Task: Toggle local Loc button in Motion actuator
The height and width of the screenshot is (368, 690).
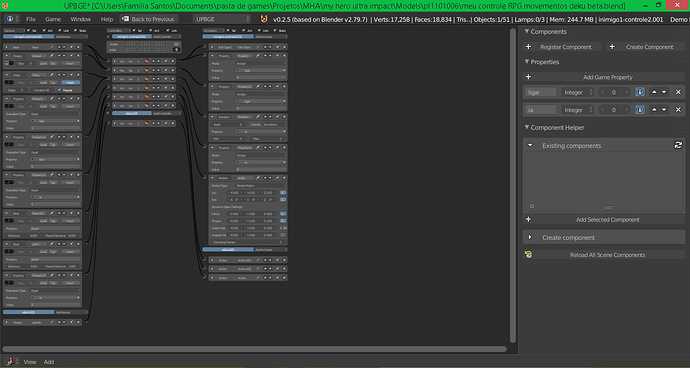Action: click(283, 192)
